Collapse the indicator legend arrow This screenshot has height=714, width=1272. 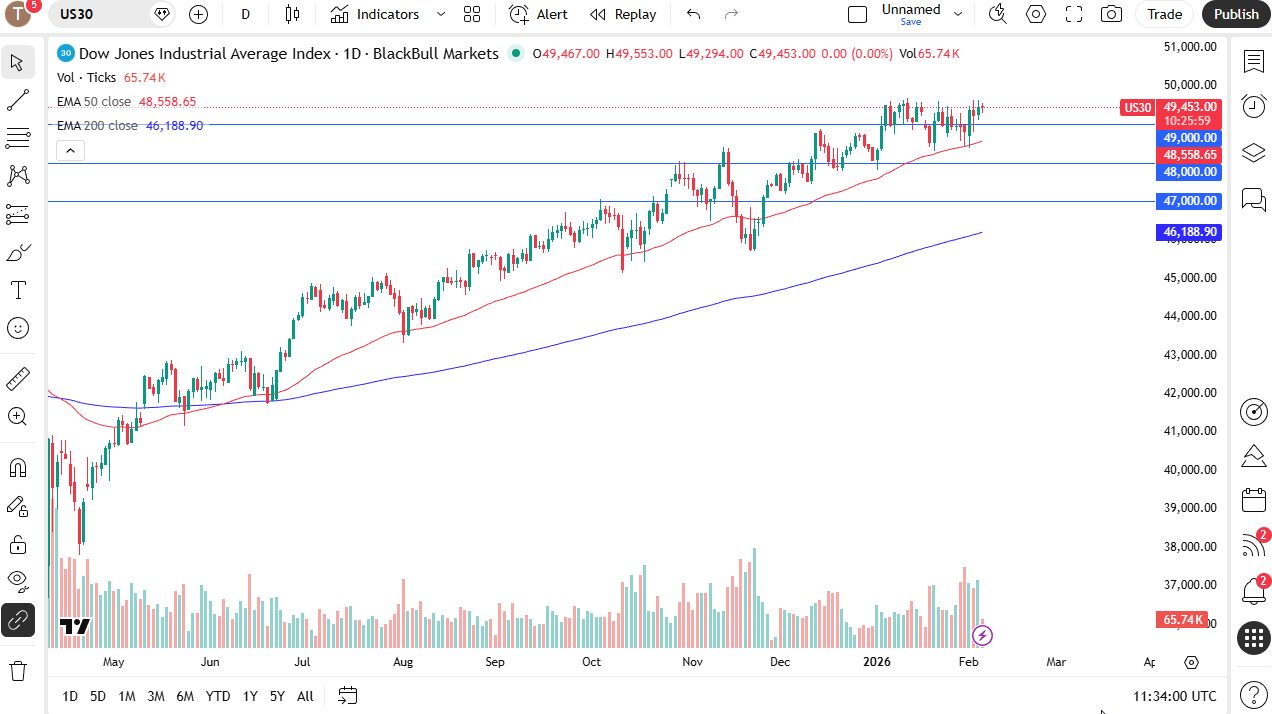click(70, 151)
